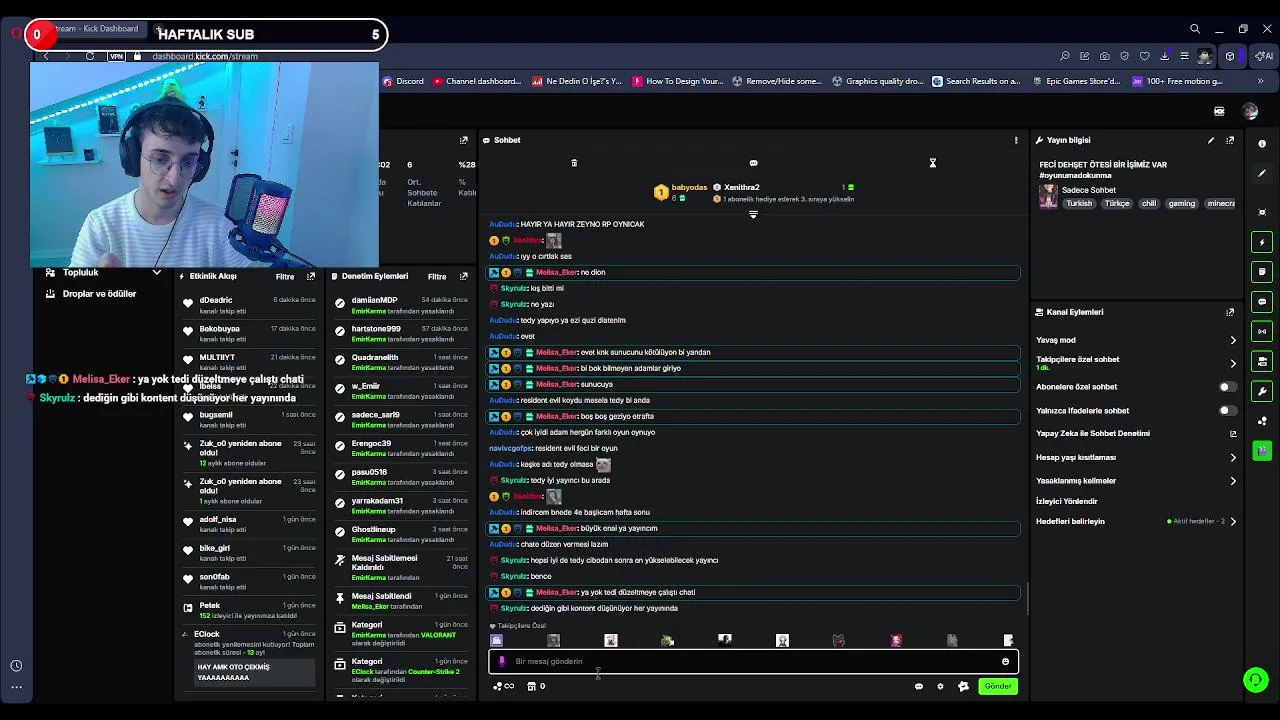This screenshot has width=1280, height=720.
Task: Click the info icon in right sidebar
Action: 1262,144
